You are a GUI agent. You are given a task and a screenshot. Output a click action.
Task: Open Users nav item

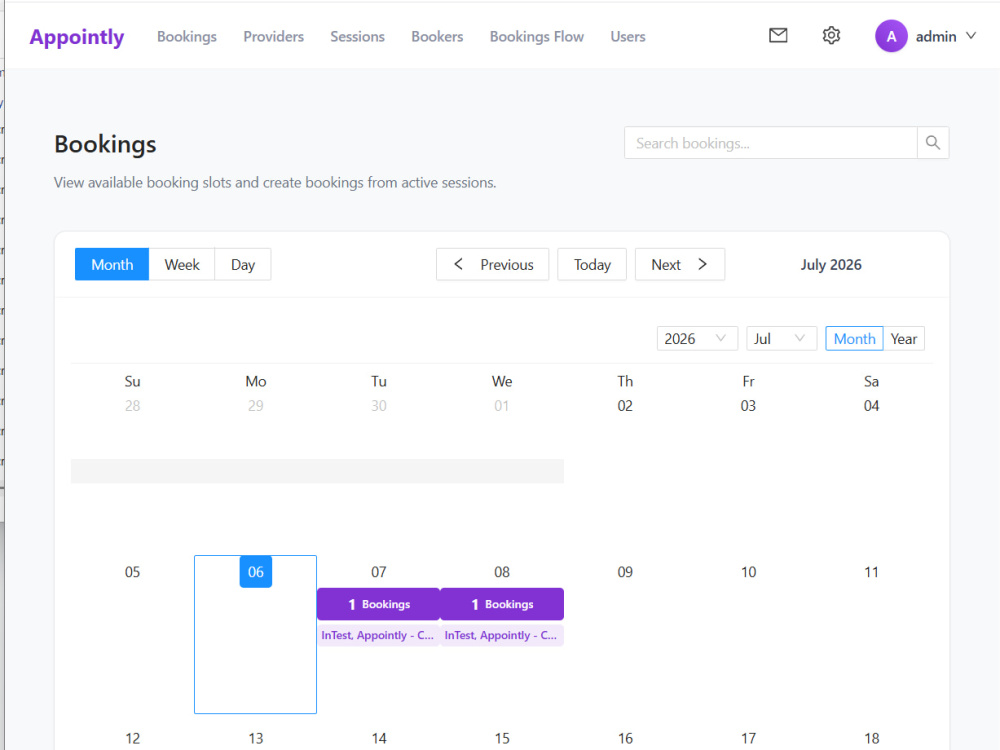tap(628, 36)
